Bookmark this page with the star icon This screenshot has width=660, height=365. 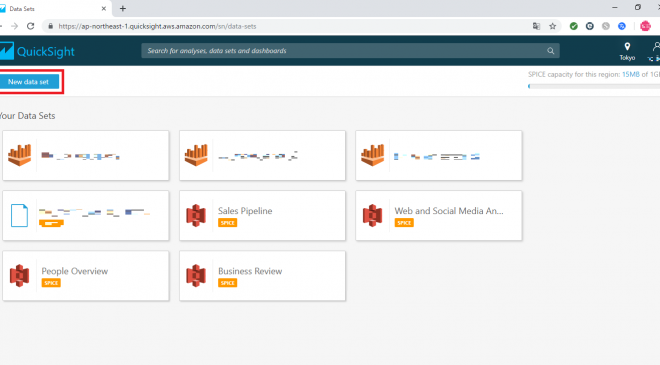553,26
